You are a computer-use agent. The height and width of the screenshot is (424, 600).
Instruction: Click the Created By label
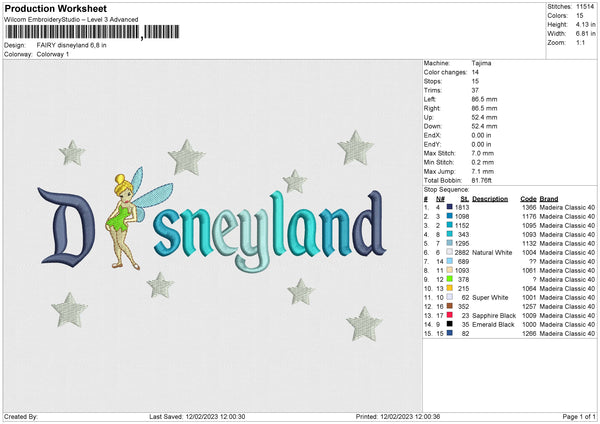[21, 416]
